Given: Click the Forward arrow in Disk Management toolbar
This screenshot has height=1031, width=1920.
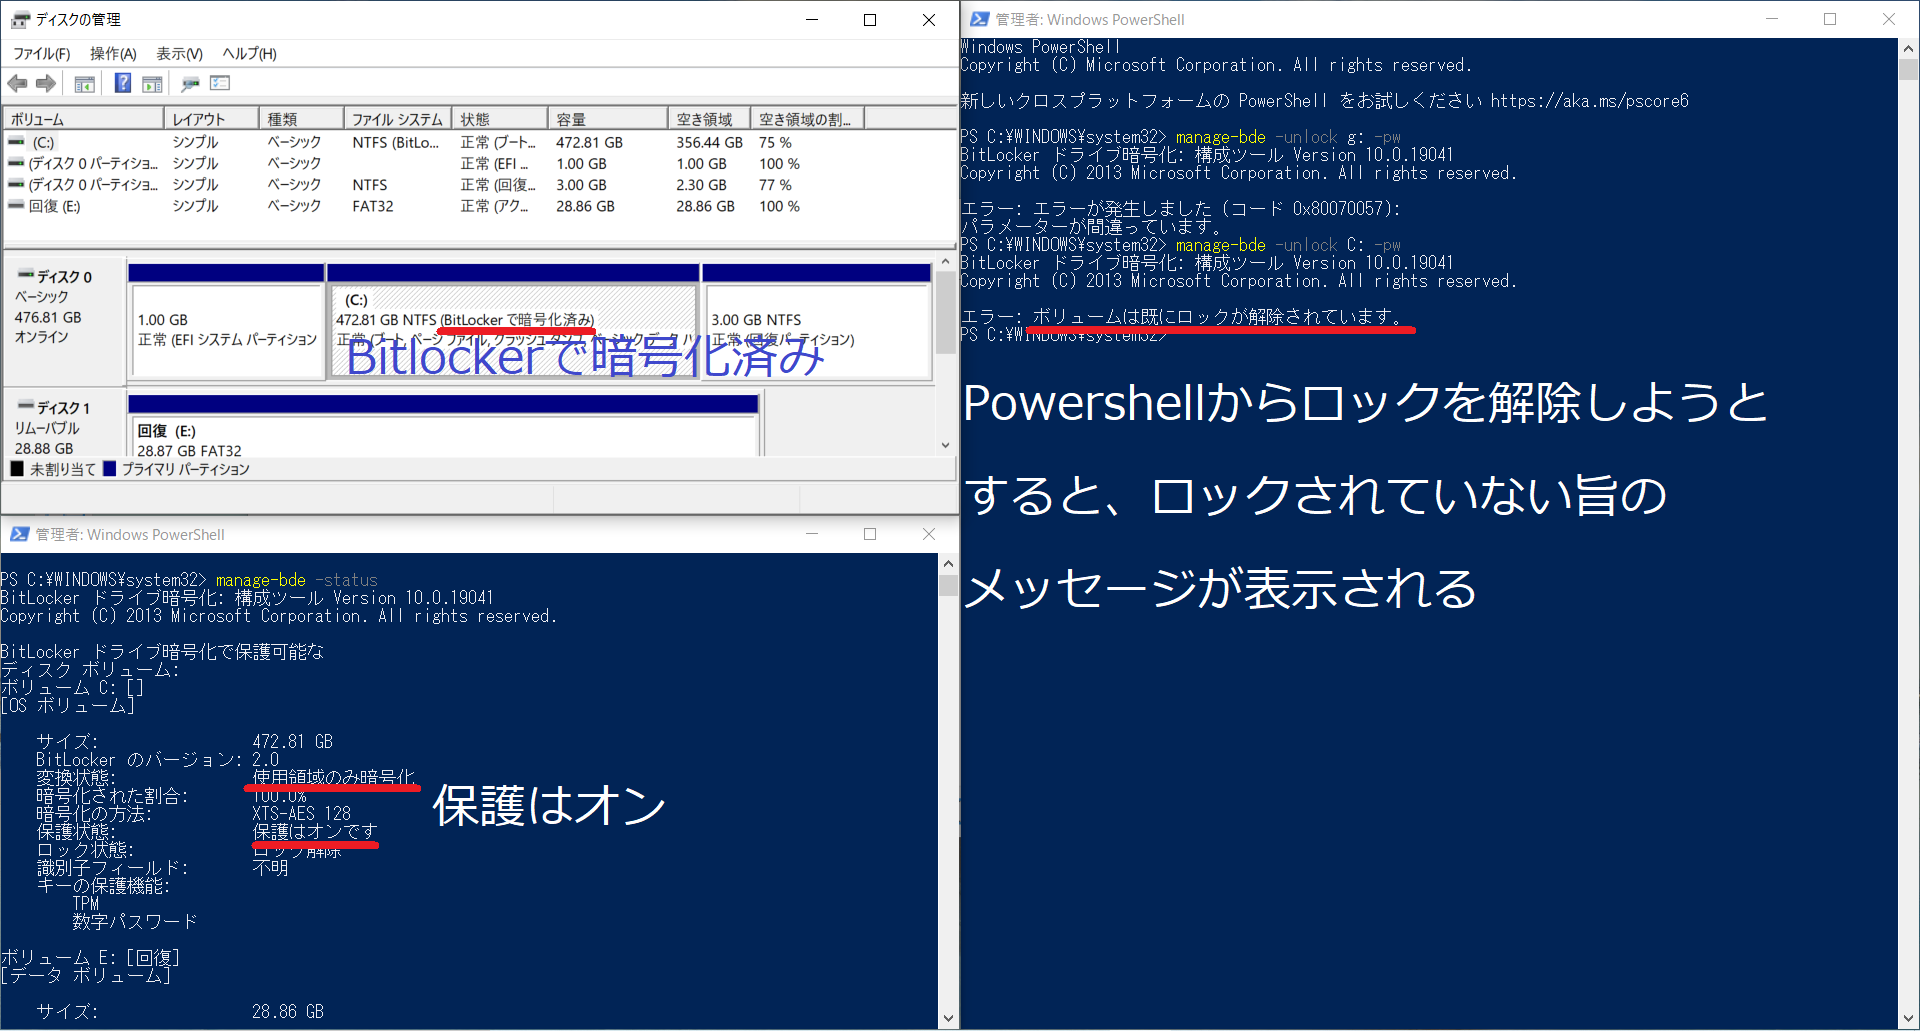Looking at the screenshot, I should pos(46,83).
